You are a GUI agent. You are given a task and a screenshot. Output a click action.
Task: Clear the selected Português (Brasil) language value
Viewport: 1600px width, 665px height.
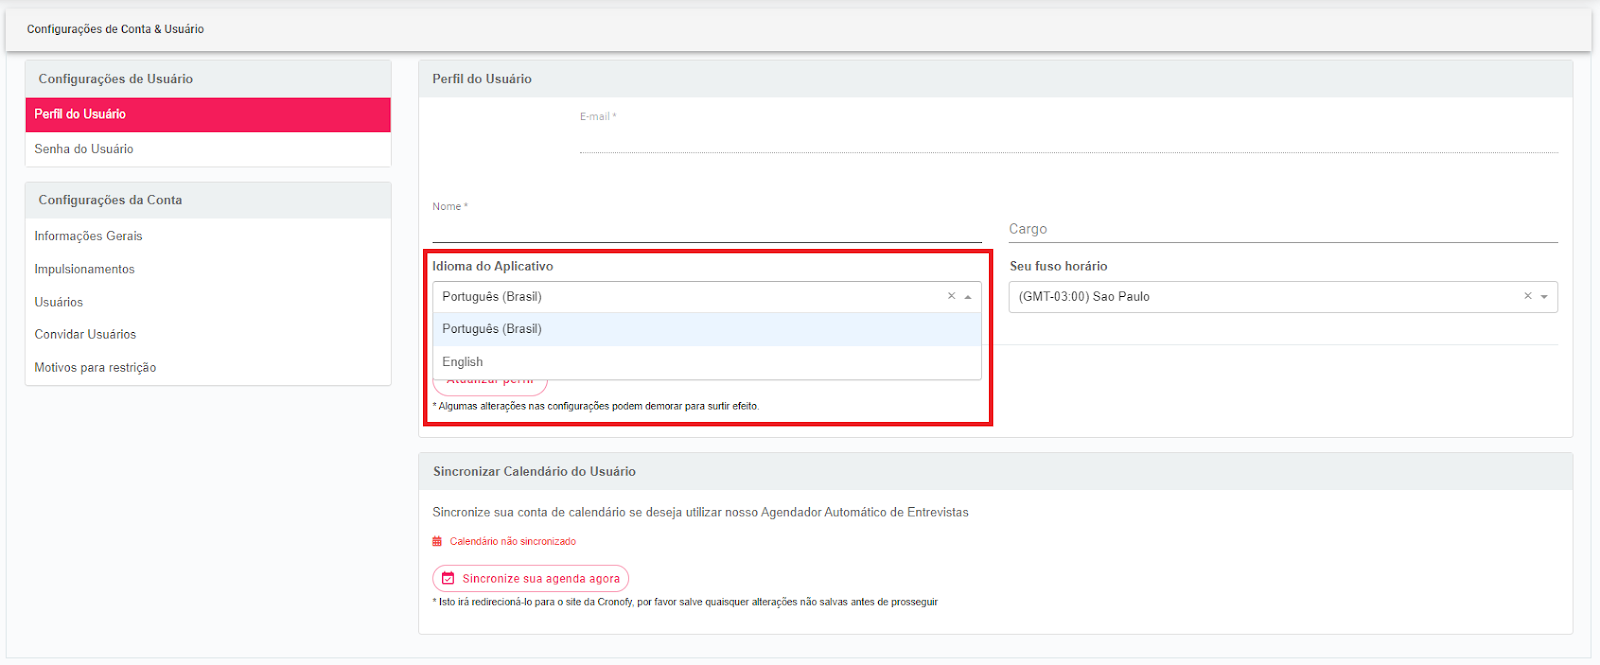click(951, 296)
